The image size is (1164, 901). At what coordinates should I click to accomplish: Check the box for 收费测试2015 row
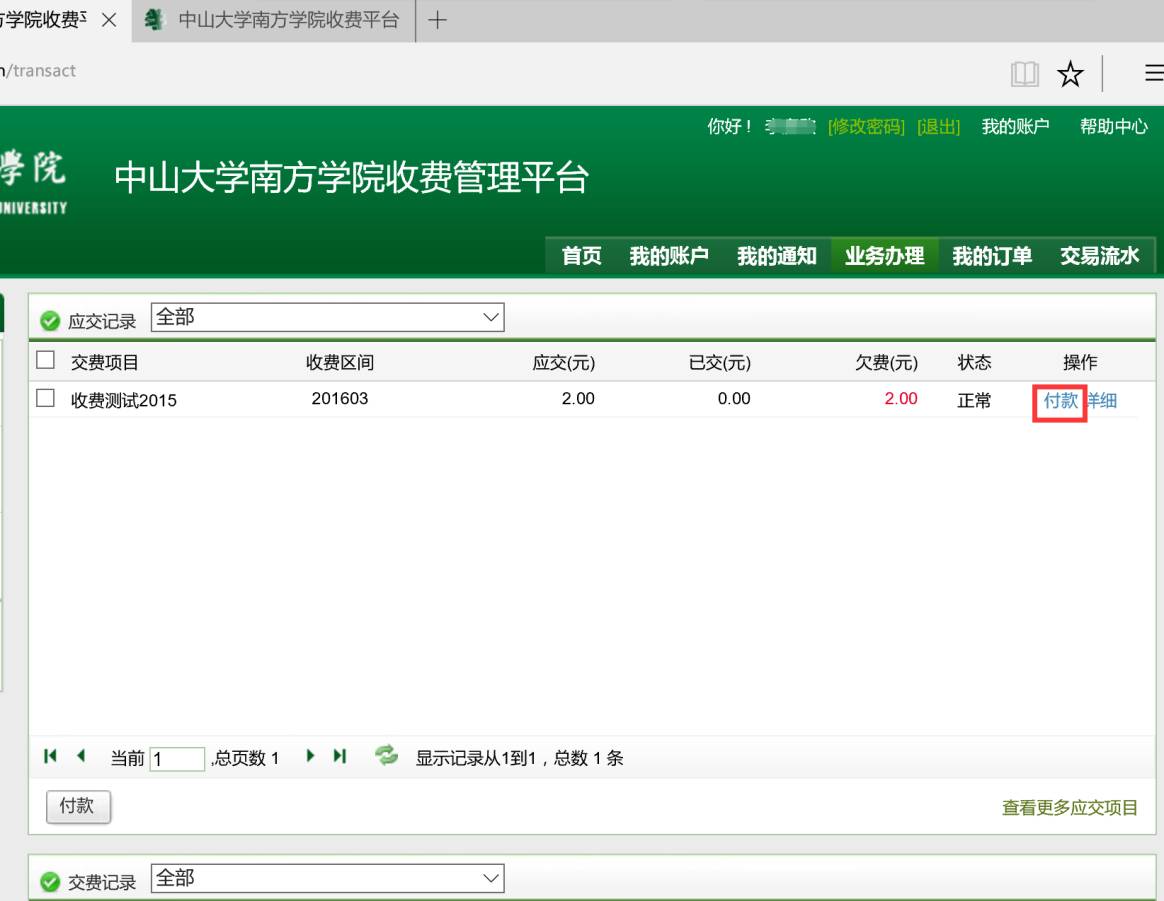pyautogui.click(x=45, y=398)
